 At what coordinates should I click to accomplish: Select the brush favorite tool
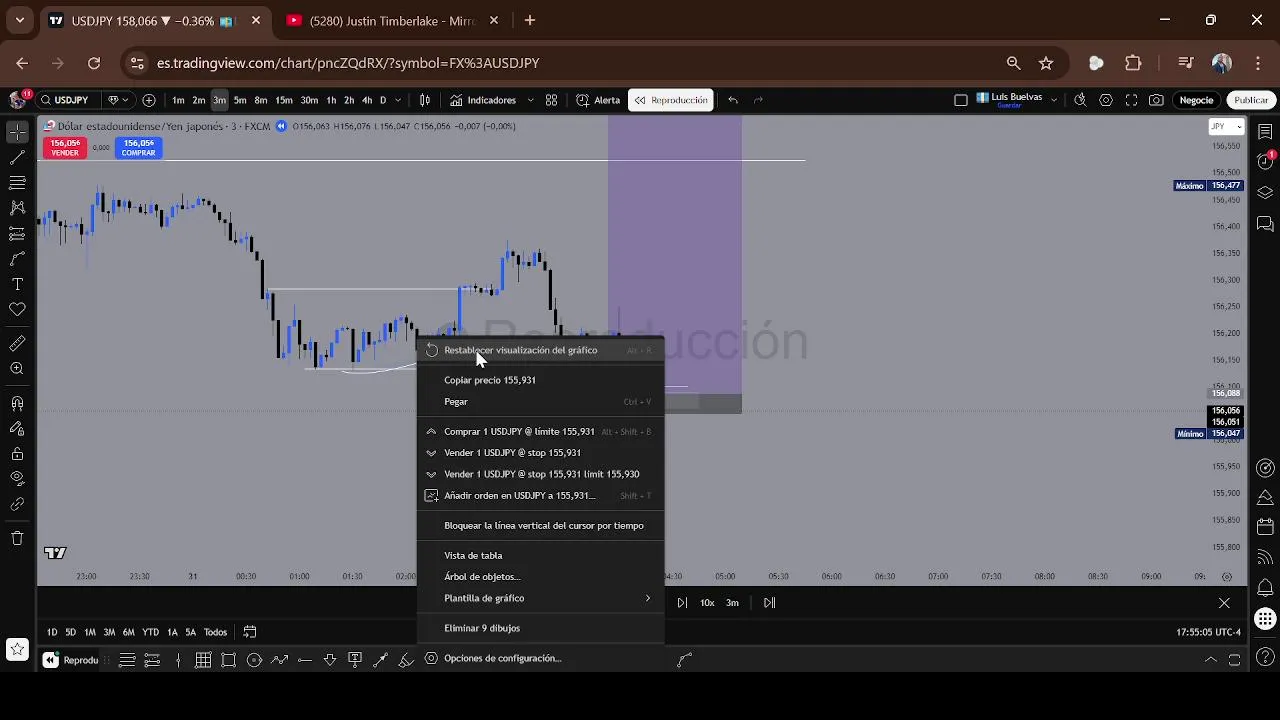[x=406, y=660]
